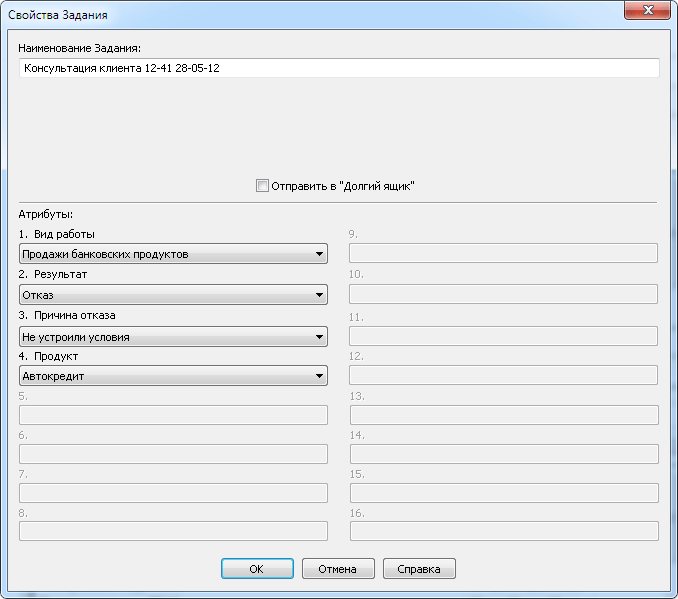Click attribute field number 5
Screen dimensions: 678x599
(x=173, y=415)
